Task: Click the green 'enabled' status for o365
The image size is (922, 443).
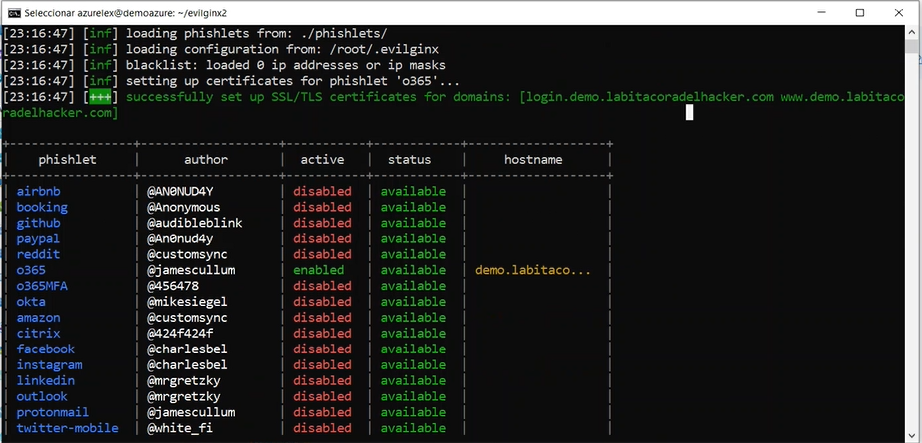Action: click(x=319, y=270)
